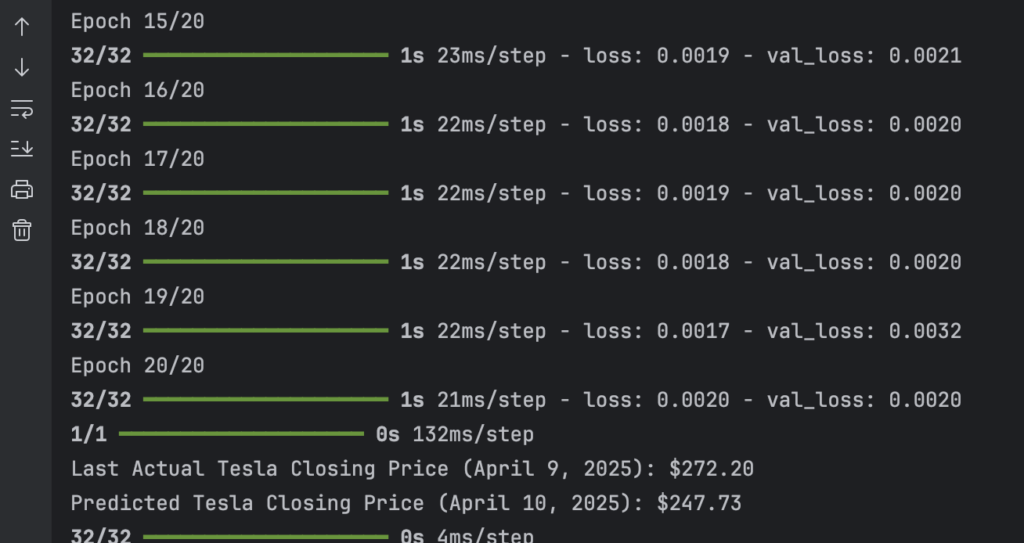Click the Epoch 17/20 console line

138,159
